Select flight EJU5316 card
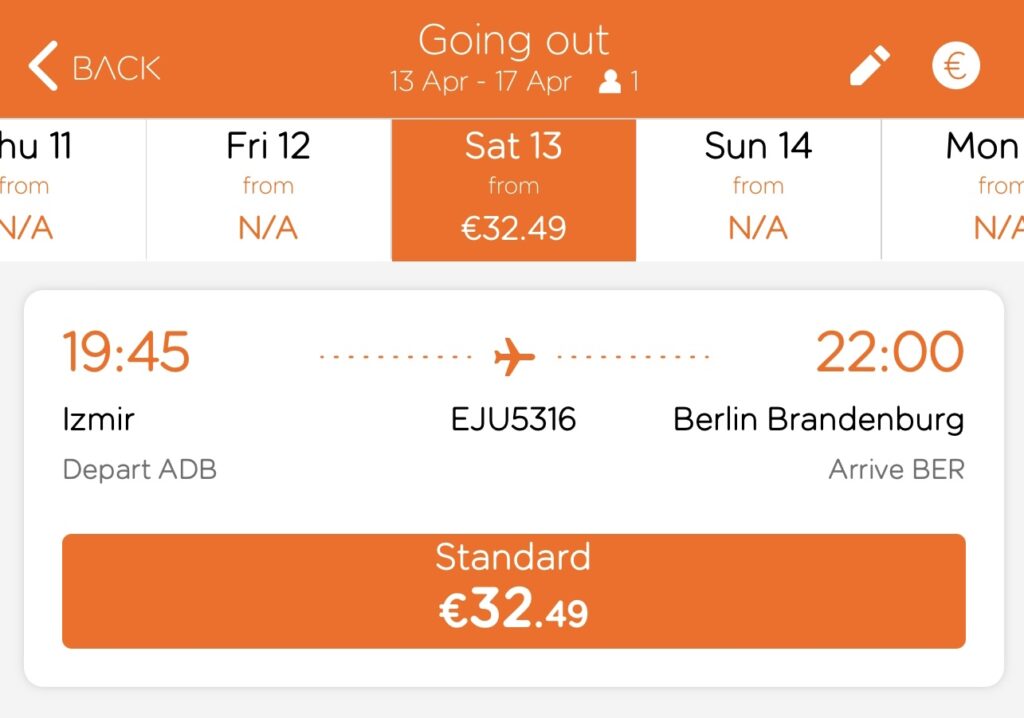 point(512,420)
